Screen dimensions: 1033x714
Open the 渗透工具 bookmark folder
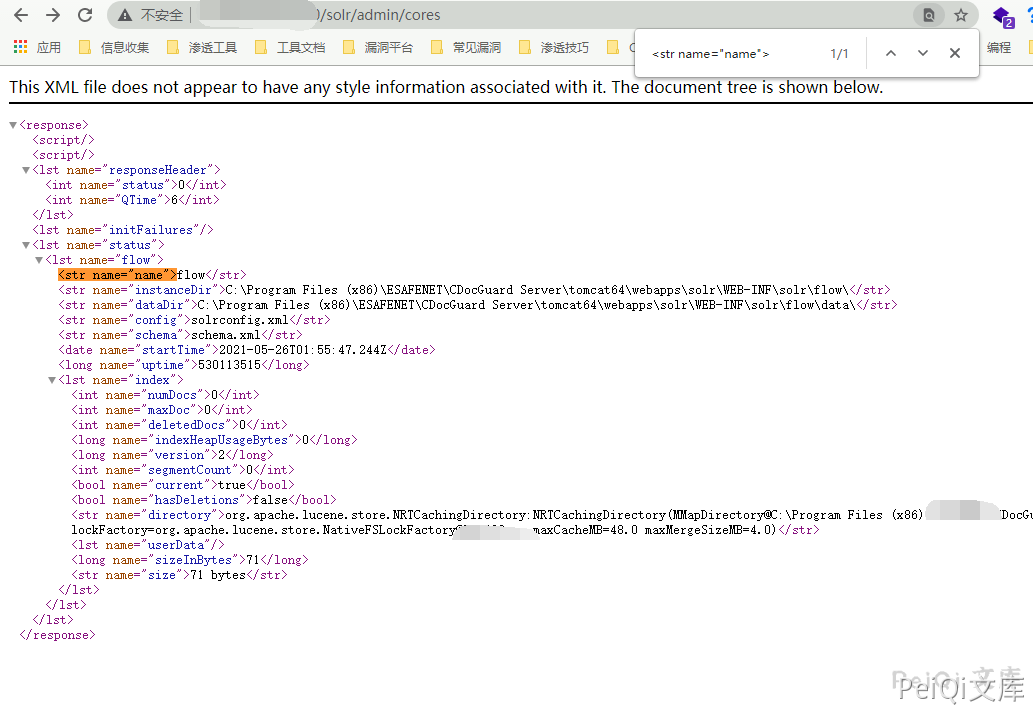[202, 47]
